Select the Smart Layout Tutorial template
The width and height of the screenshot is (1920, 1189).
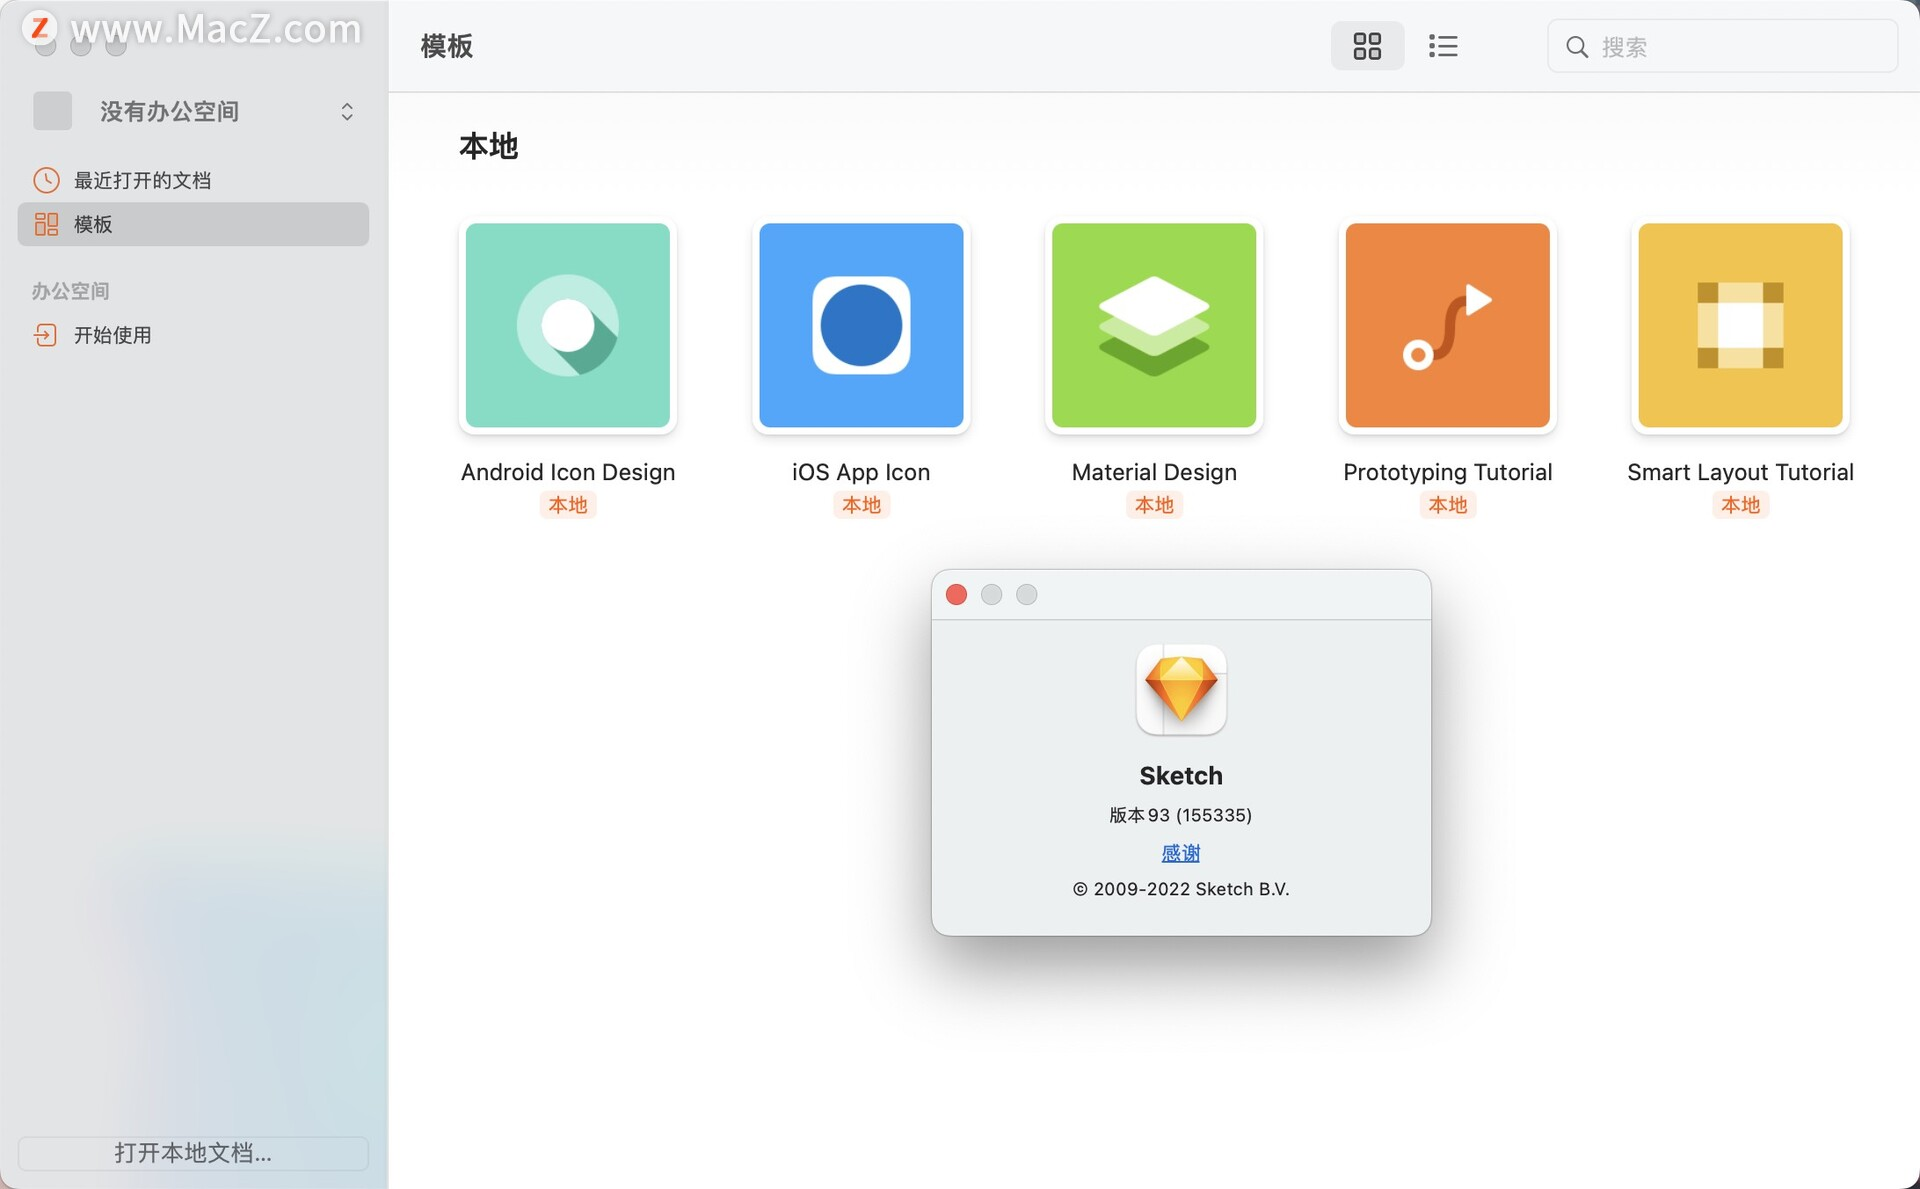click(x=1739, y=326)
